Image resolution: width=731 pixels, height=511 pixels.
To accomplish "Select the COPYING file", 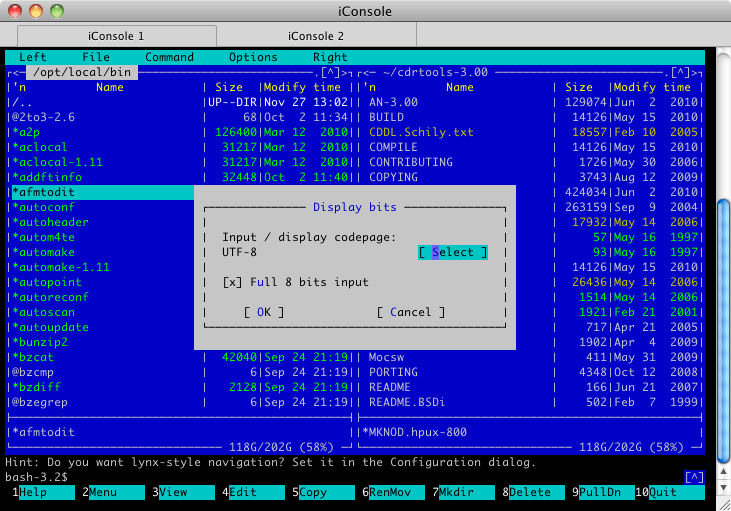I will pyautogui.click(x=530, y=177).
